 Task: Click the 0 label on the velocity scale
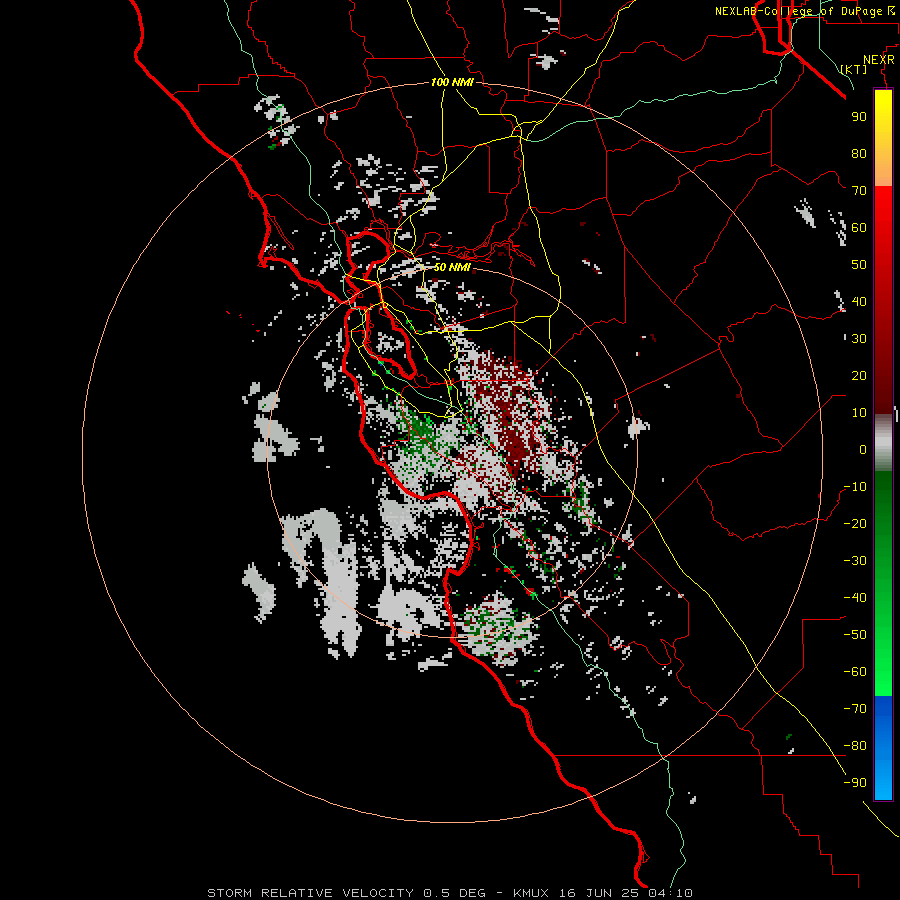[x=863, y=450]
